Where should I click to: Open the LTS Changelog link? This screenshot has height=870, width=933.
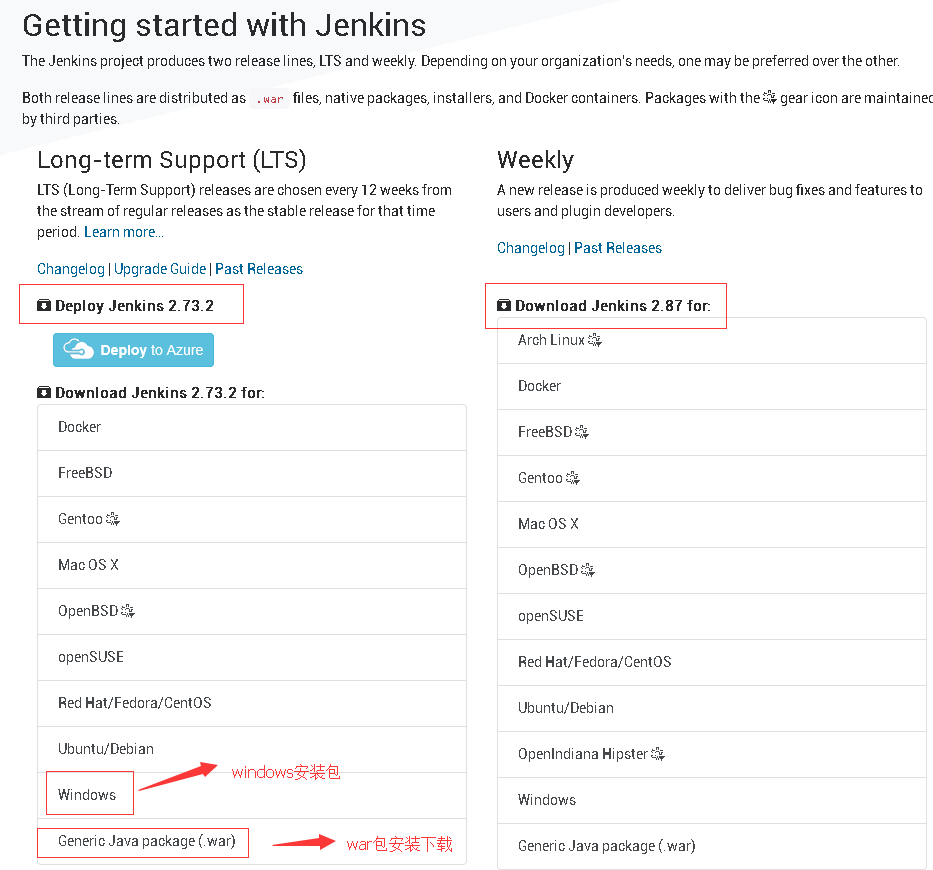point(71,269)
